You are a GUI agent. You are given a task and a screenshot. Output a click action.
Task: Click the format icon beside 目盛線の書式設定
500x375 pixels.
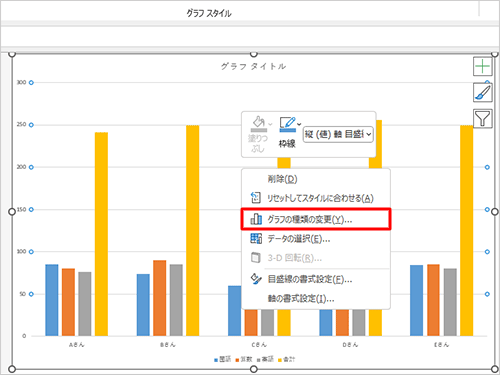256,279
